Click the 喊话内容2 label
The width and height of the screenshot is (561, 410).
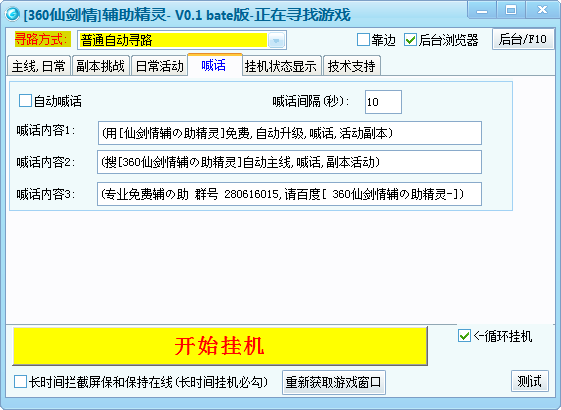click(46, 162)
